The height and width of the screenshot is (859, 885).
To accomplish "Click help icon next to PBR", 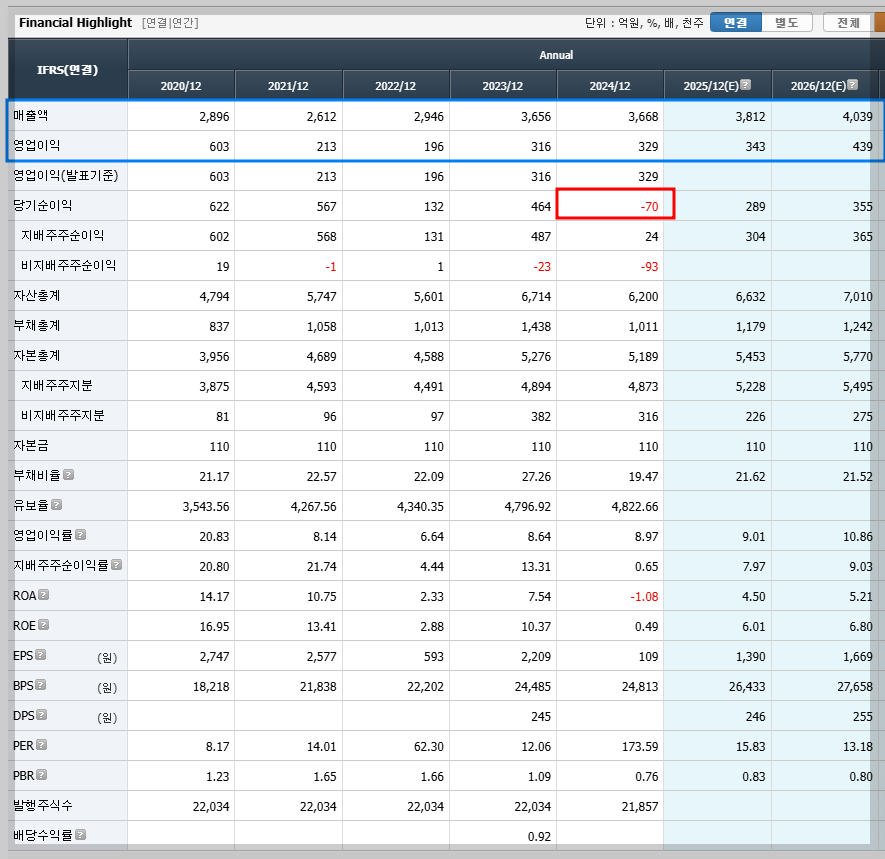I will [42, 775].
